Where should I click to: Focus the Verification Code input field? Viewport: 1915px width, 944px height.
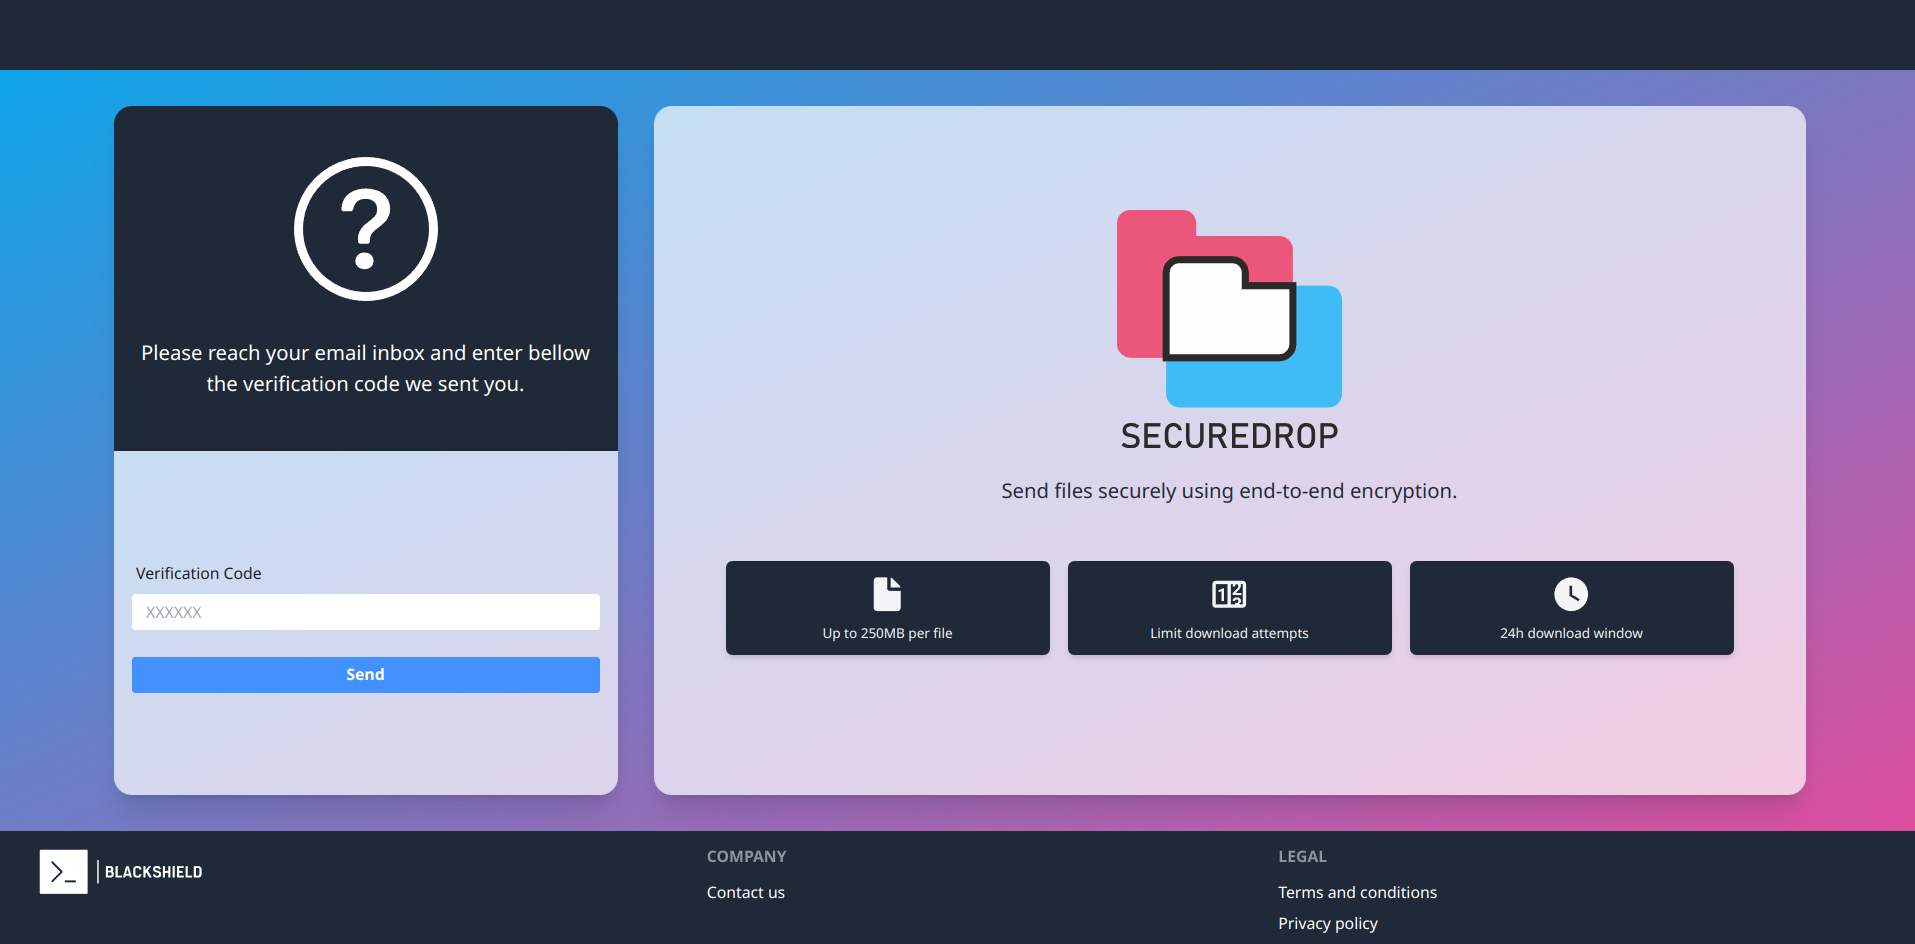(x=366, y=612)
